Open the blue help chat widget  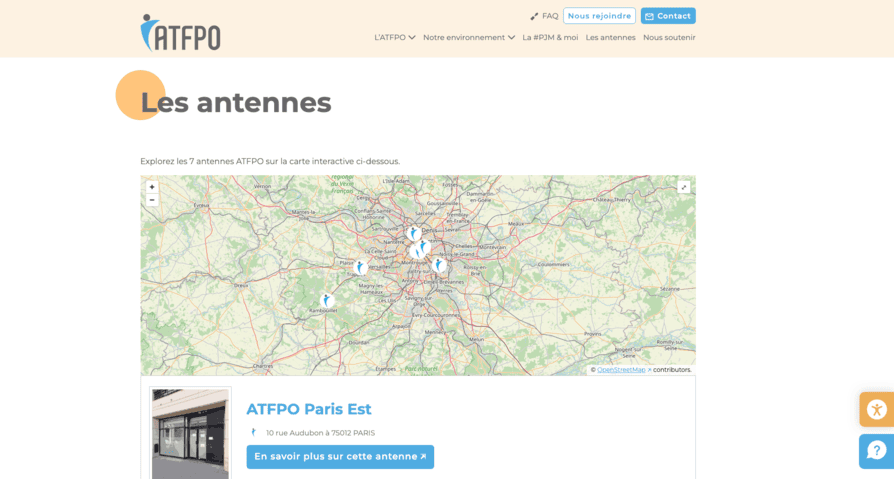coord(877,451)
